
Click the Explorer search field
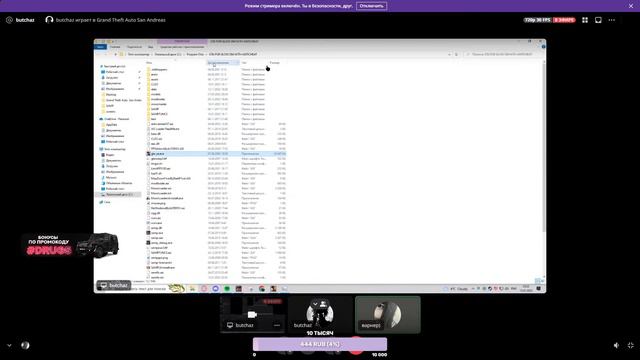click(x=504, y=54)
